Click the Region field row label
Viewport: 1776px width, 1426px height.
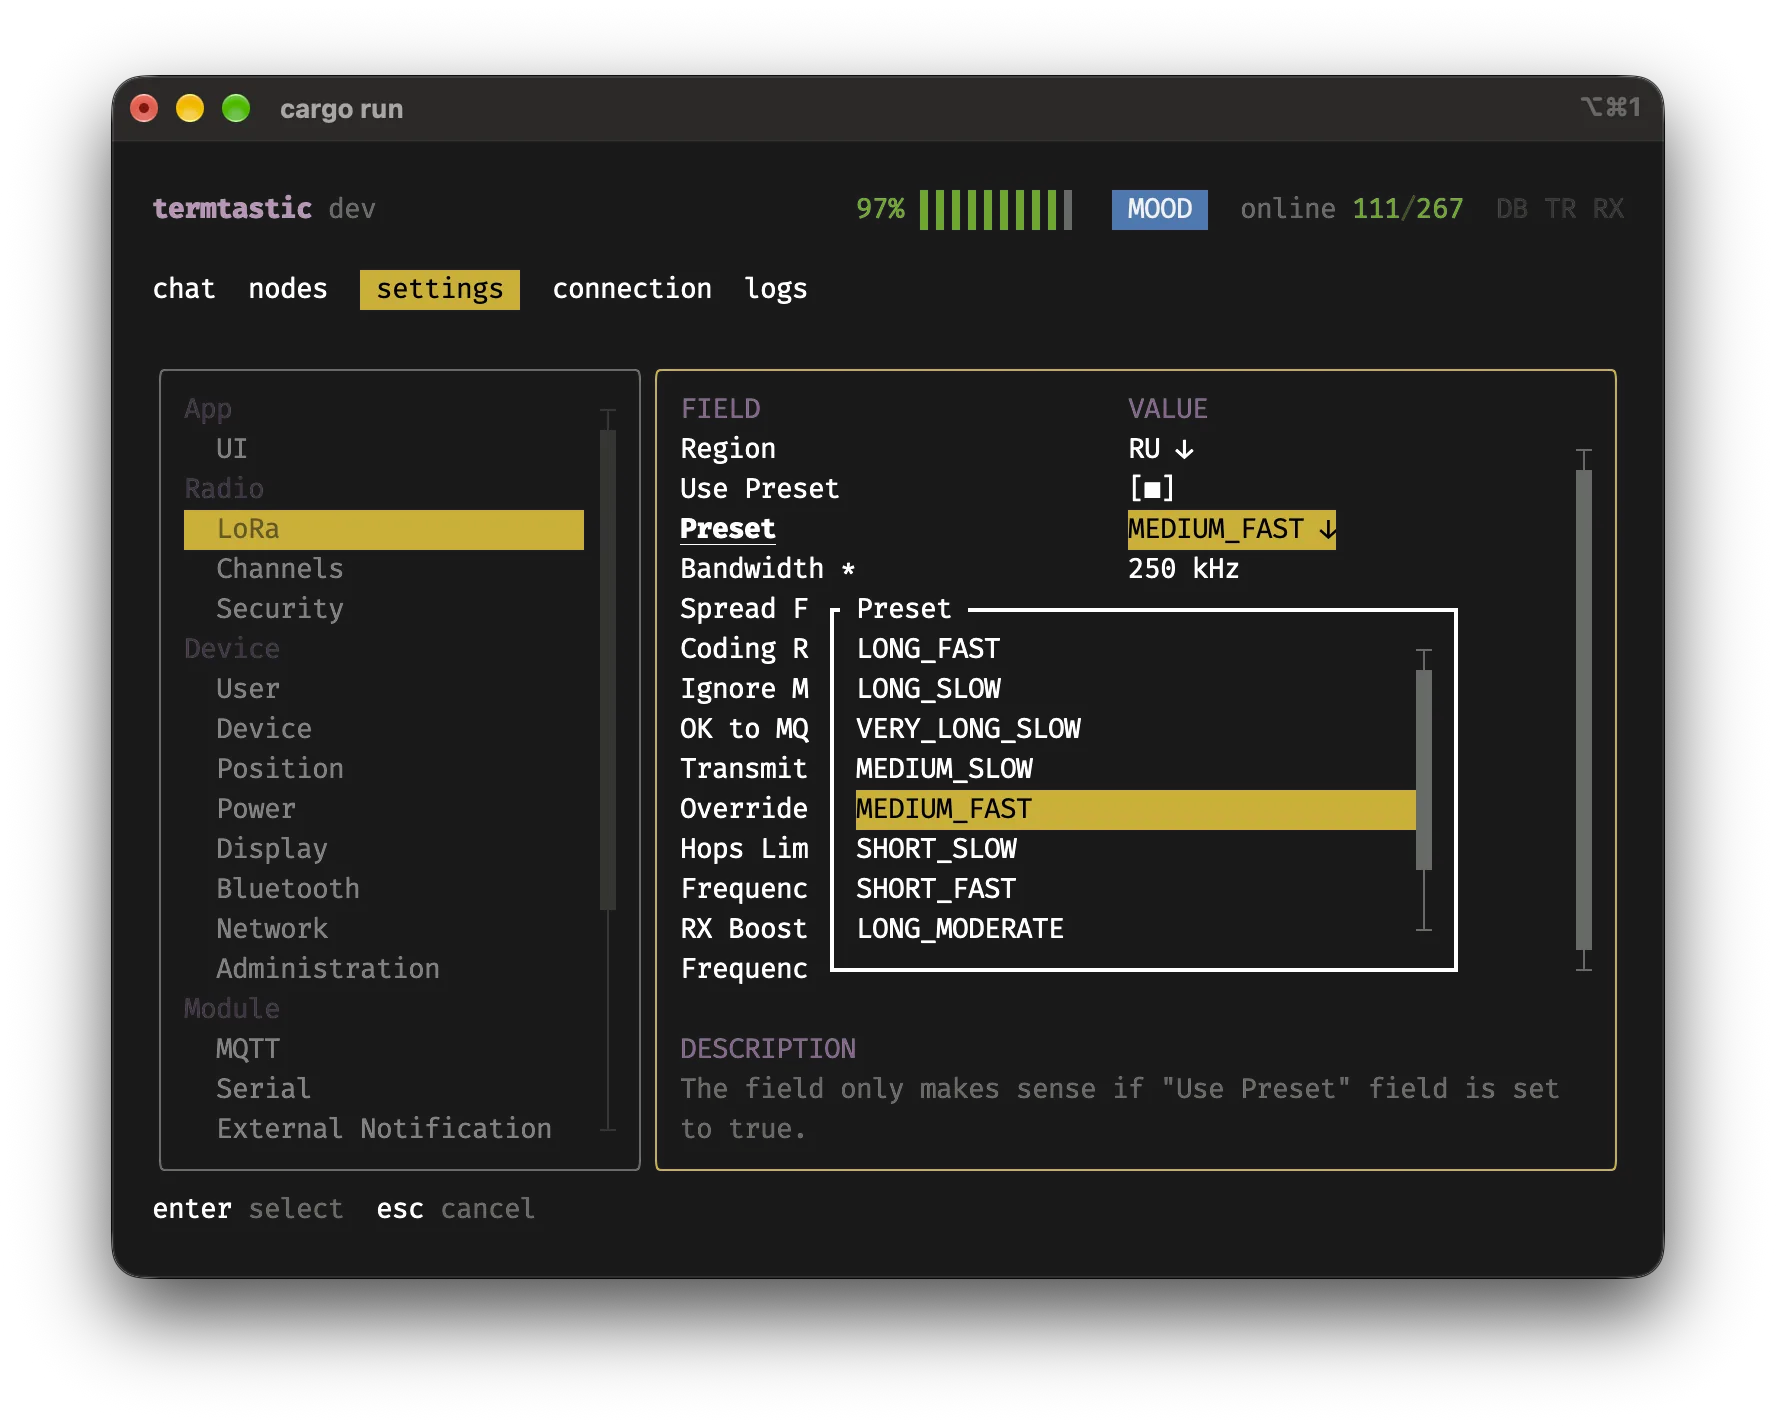(x=728, y=449)
